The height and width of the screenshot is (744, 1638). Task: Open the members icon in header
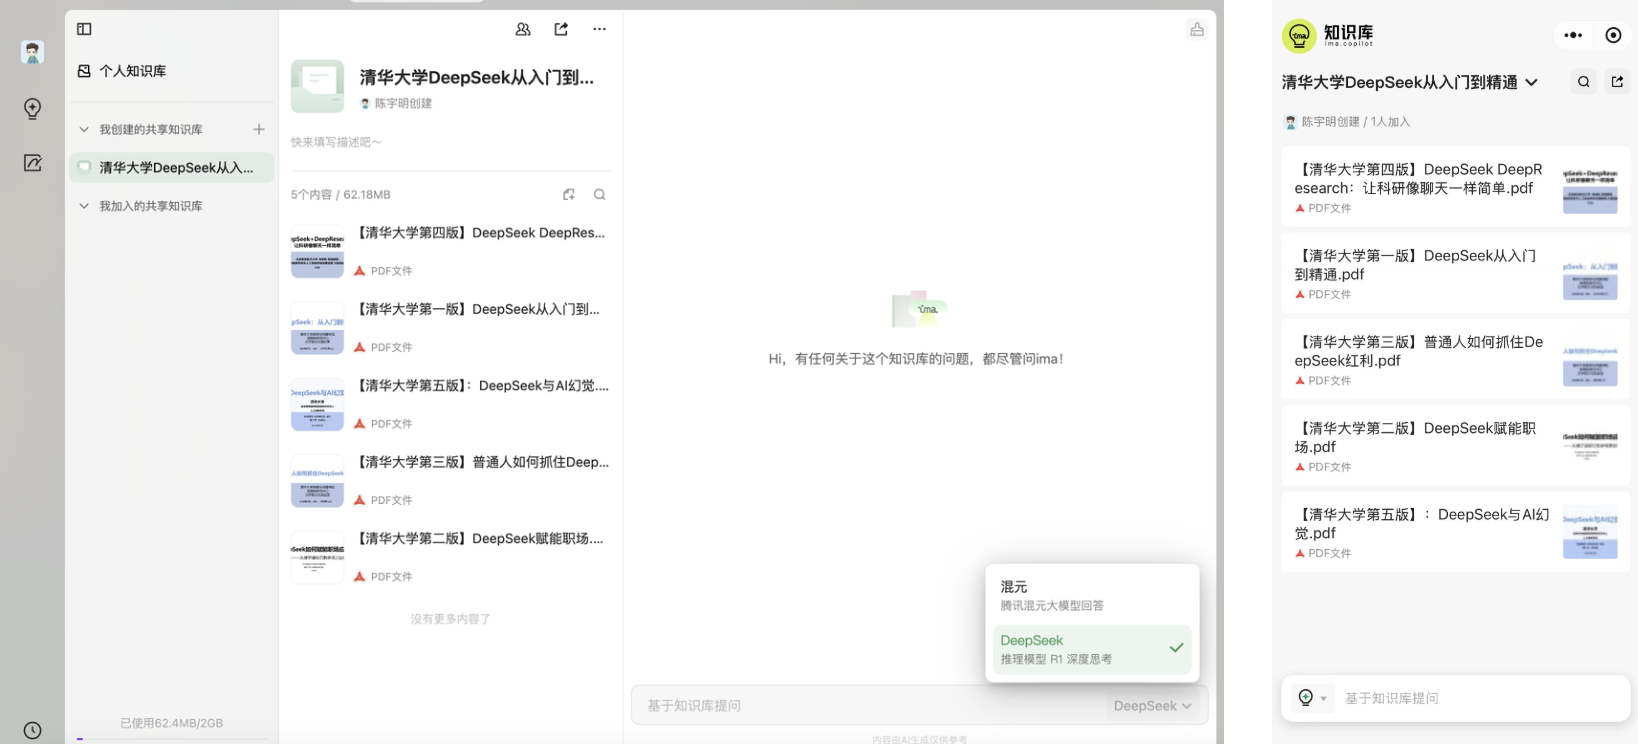pos(523,29)
